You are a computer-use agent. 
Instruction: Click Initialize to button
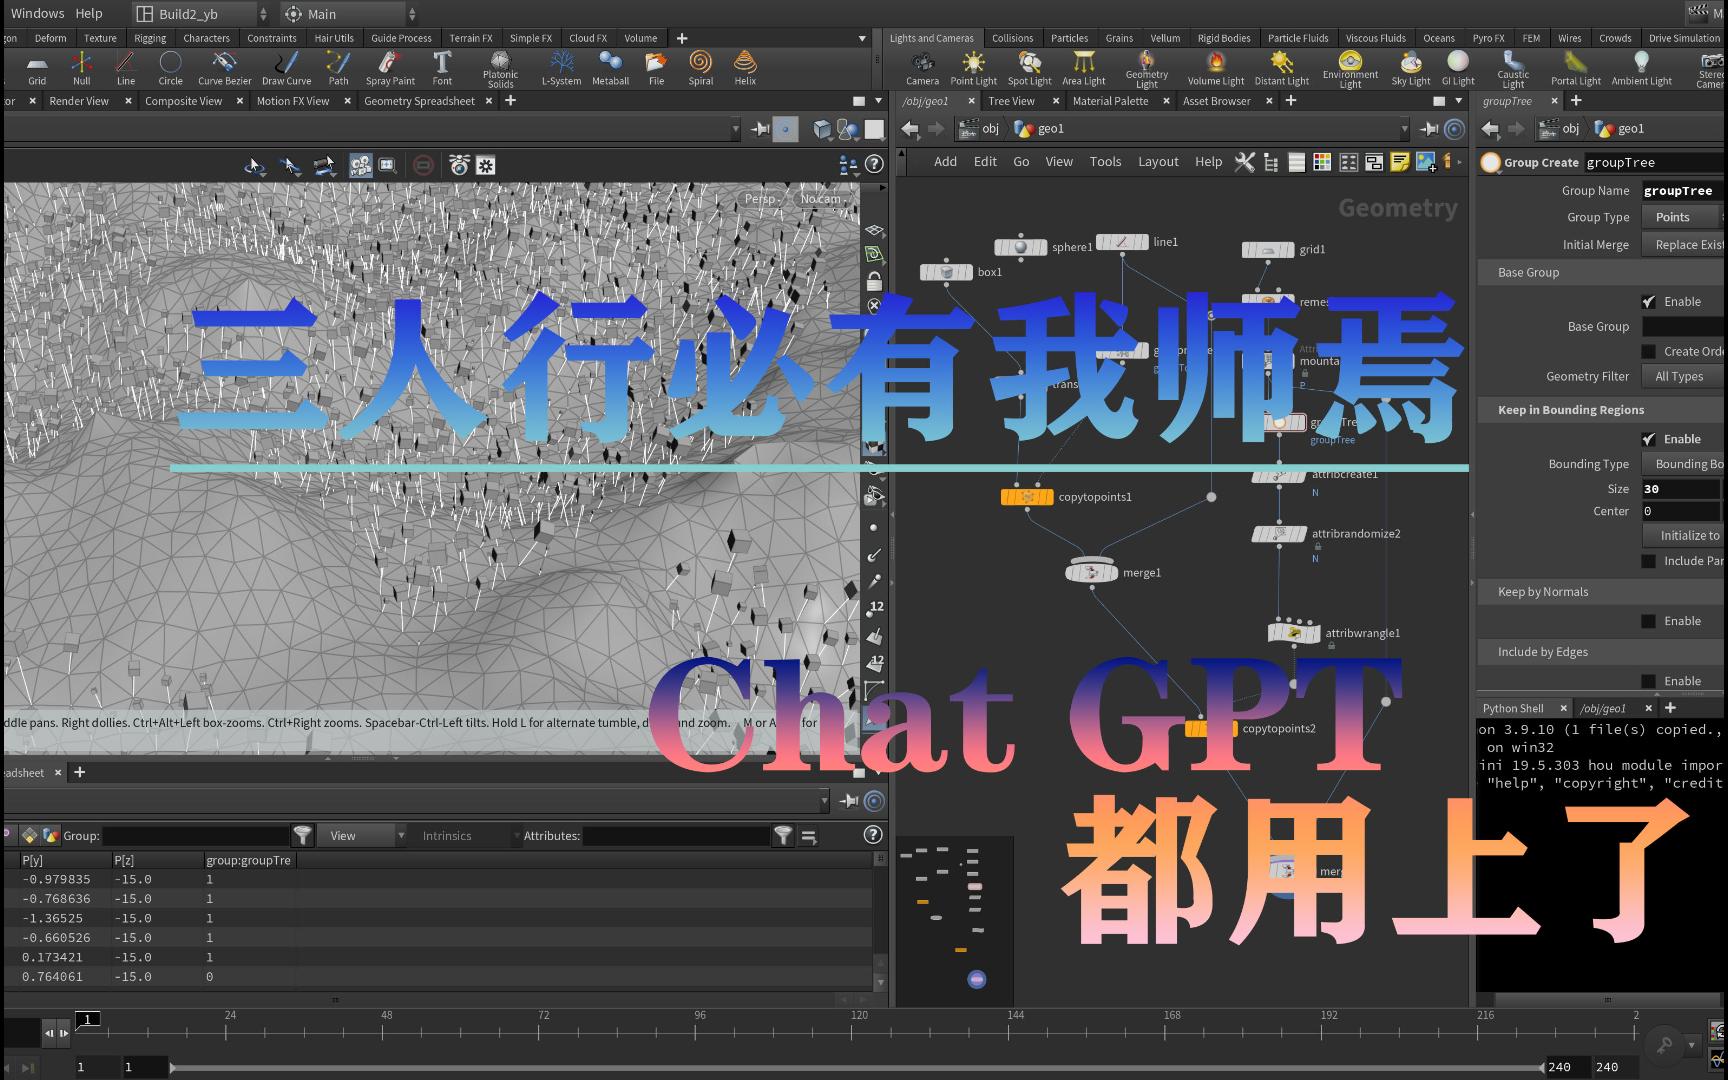pos(1684,536)
